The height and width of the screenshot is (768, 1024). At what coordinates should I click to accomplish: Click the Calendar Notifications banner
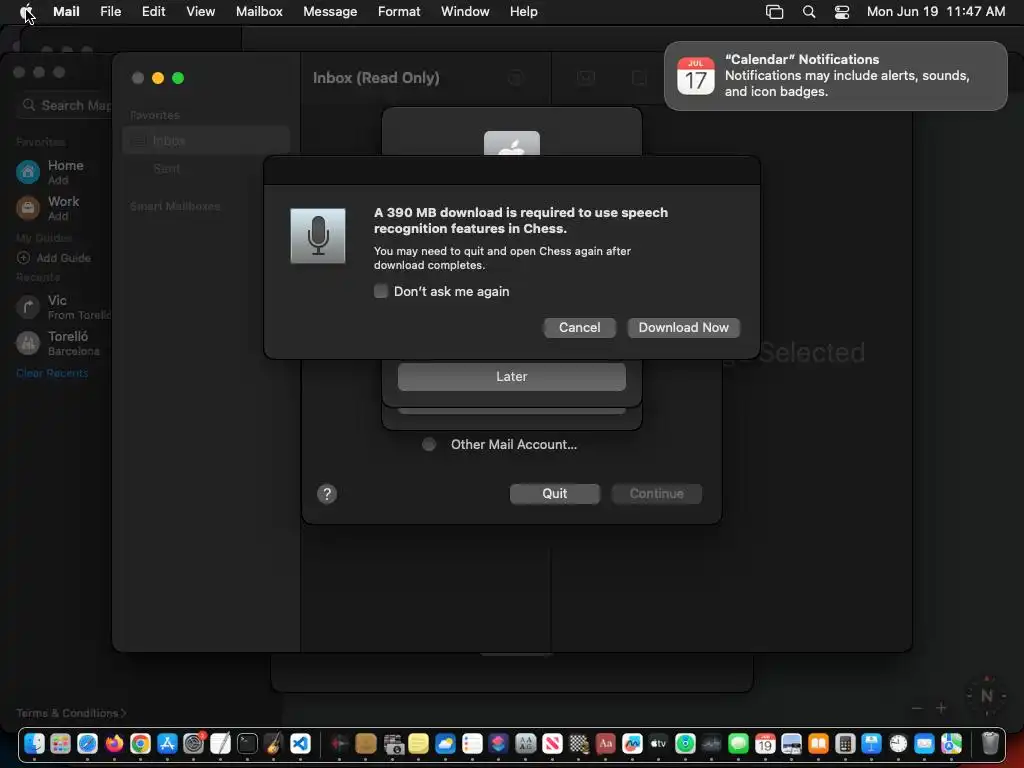pyautogui.click(x=835, y=76)
